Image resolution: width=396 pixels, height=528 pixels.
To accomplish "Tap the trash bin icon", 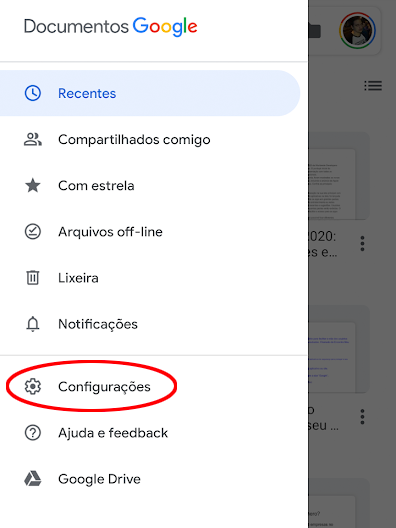I will pyautogui.click(x=33, y=278).
